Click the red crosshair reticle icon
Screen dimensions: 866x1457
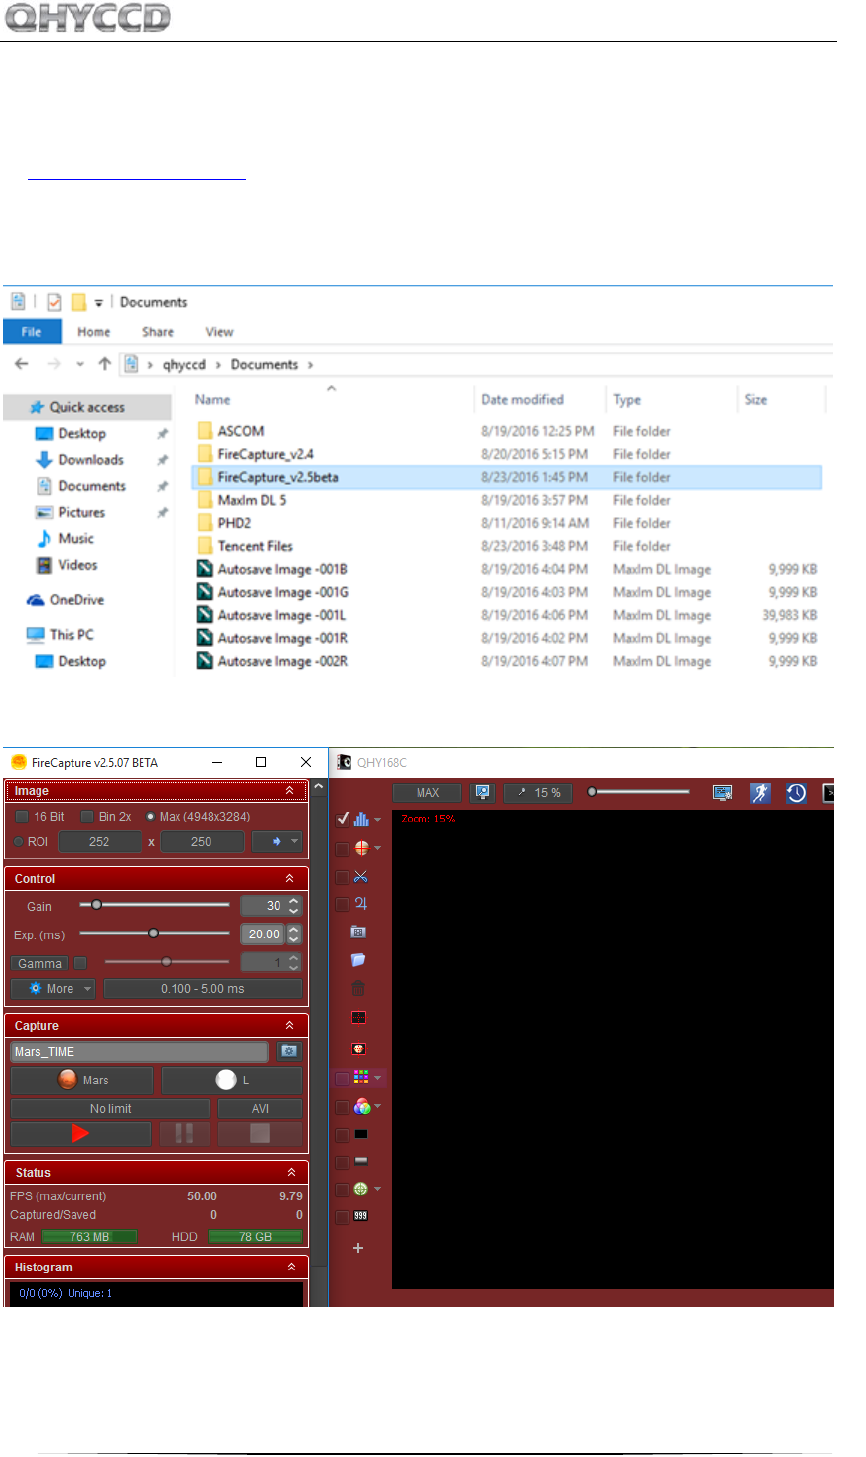click(x=361, y=848)
